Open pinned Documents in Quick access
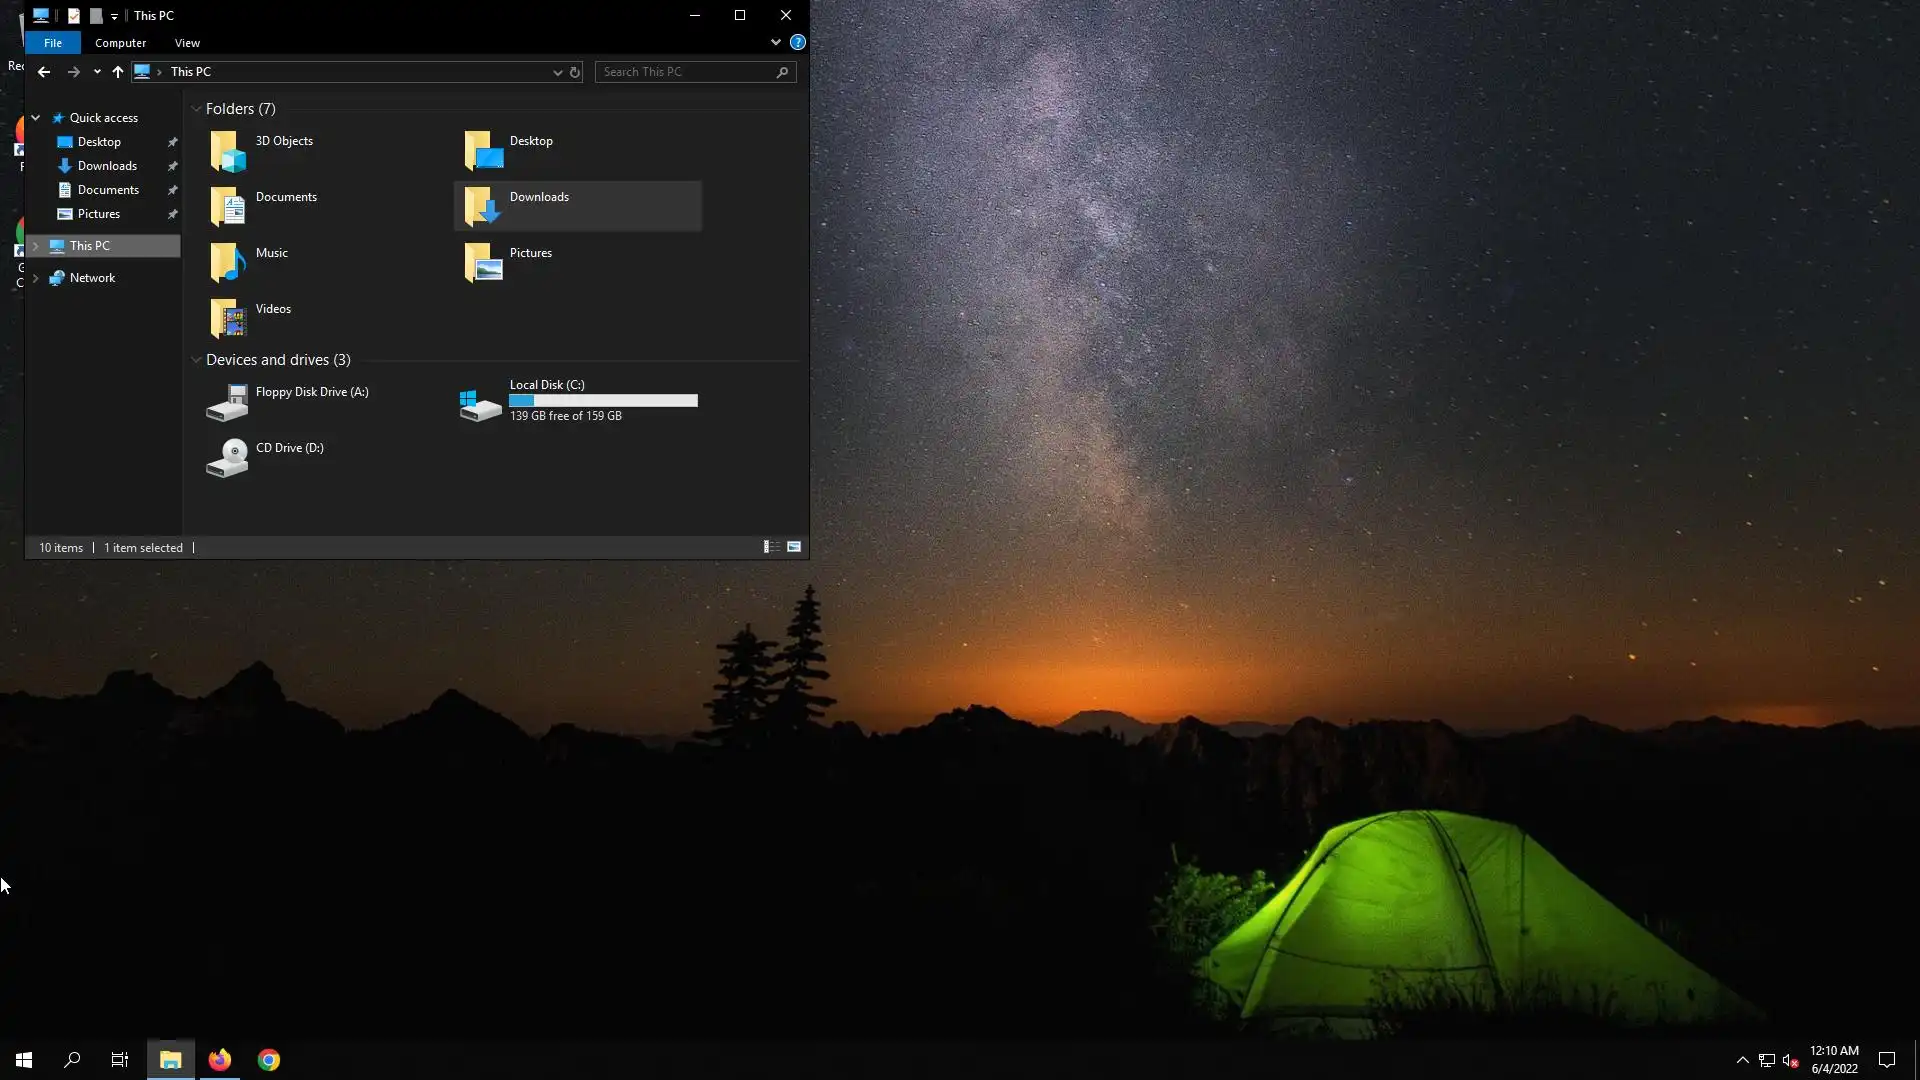This screenshot has width=1920, height=1080. click(108, 190)
